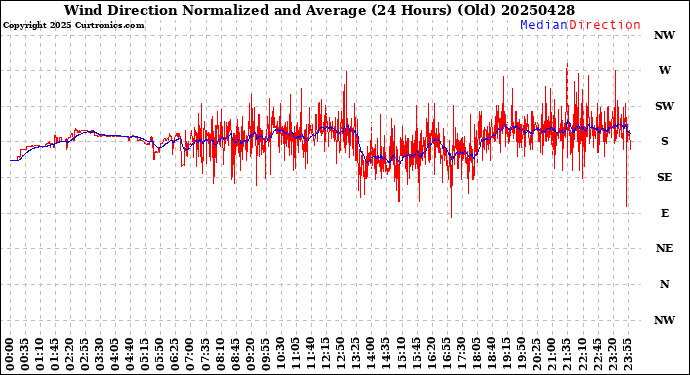Click the 11:40 time label
Viewport: 690px width, 375px height.
pyautogui.click(x=310, y=354)
